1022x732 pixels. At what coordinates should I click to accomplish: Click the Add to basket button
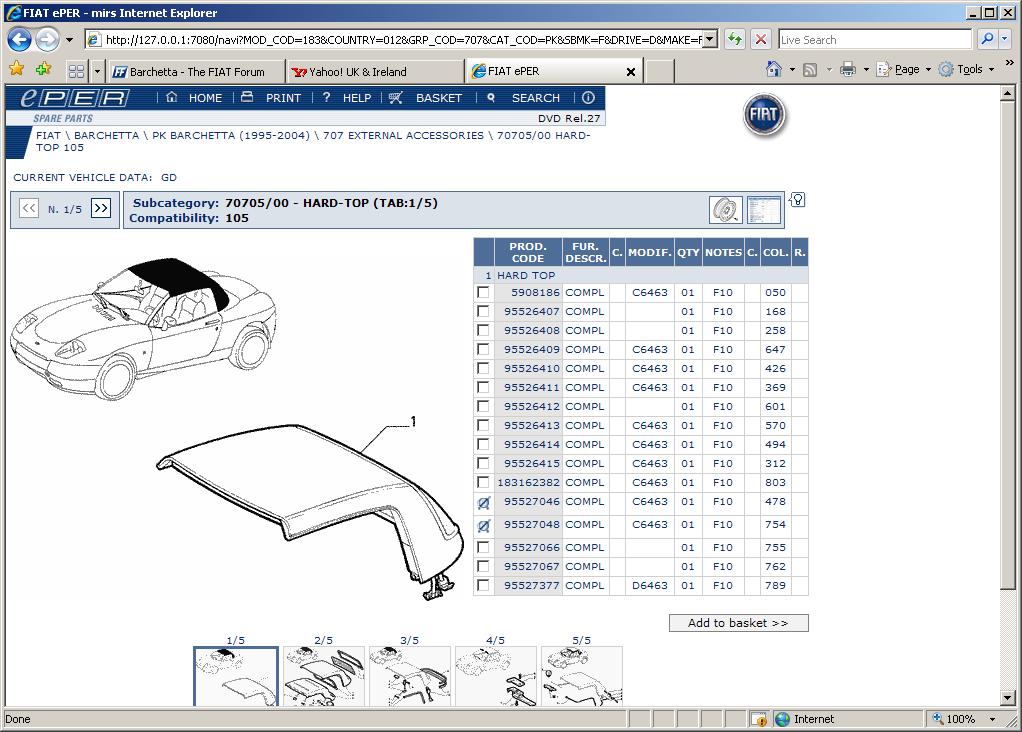738,623
